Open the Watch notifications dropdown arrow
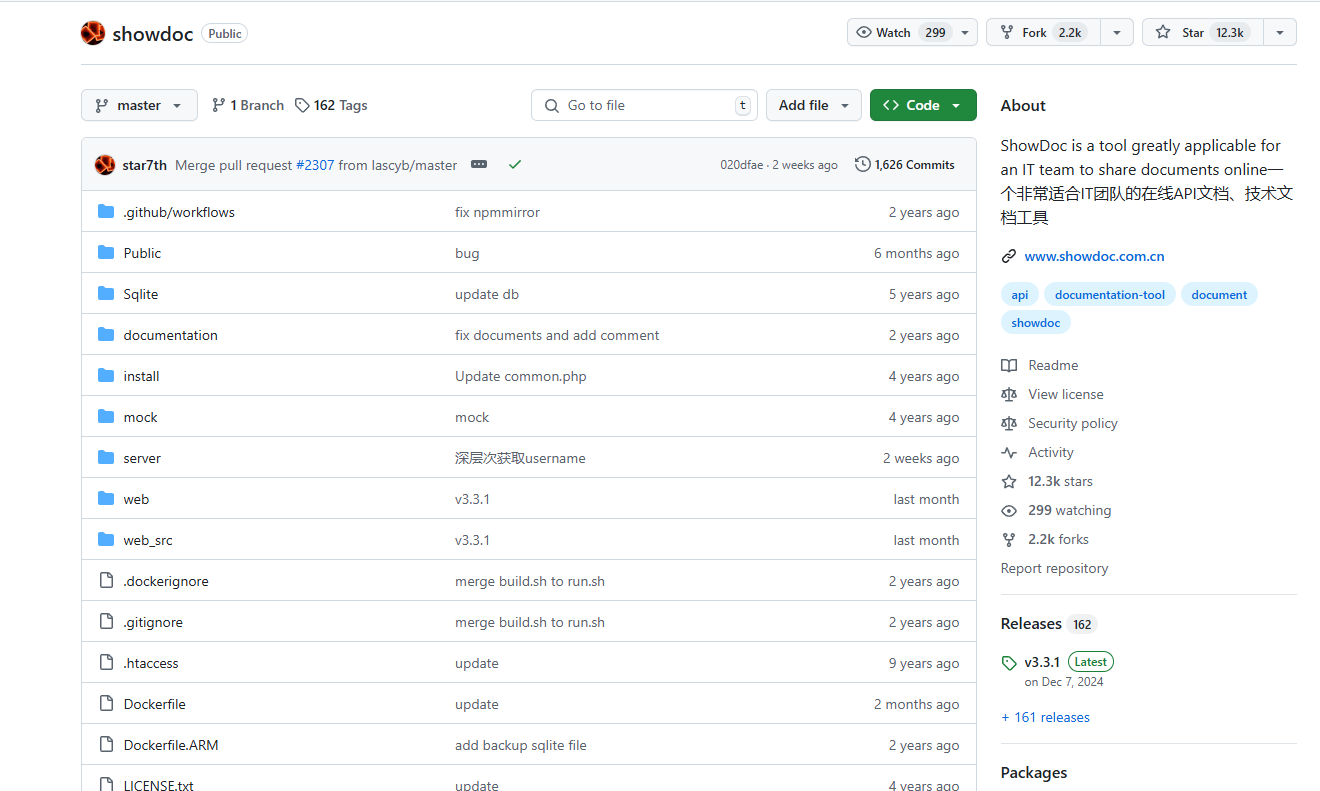The image size is (1320, 791). (965, 32)
